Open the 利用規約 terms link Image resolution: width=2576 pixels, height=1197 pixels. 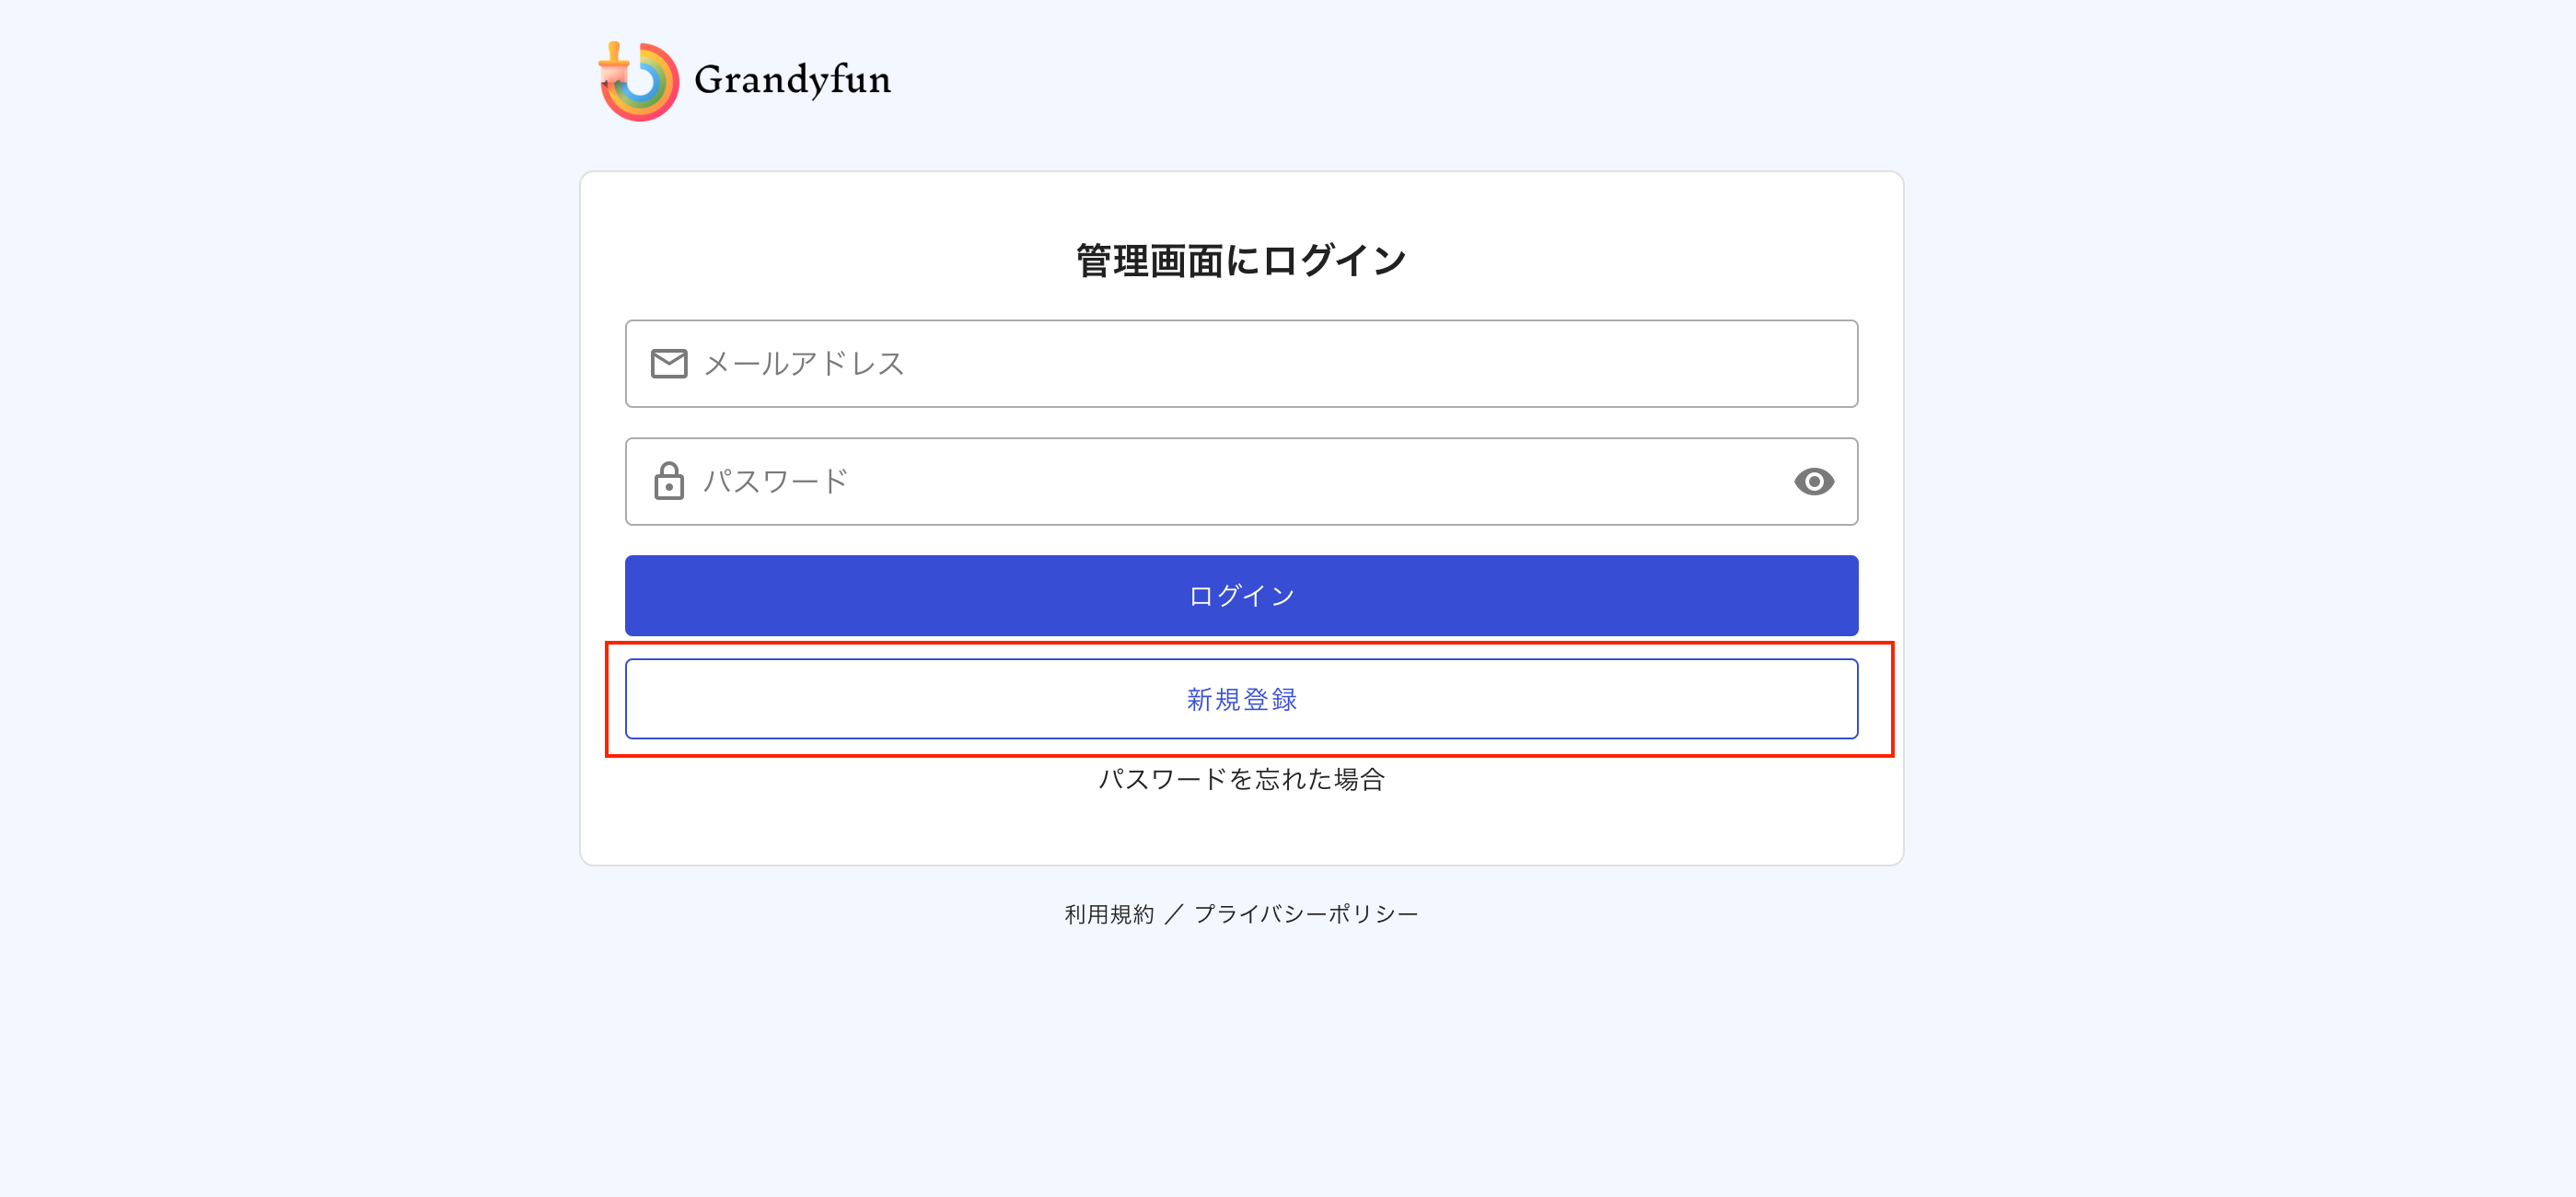pos(1109,912)
